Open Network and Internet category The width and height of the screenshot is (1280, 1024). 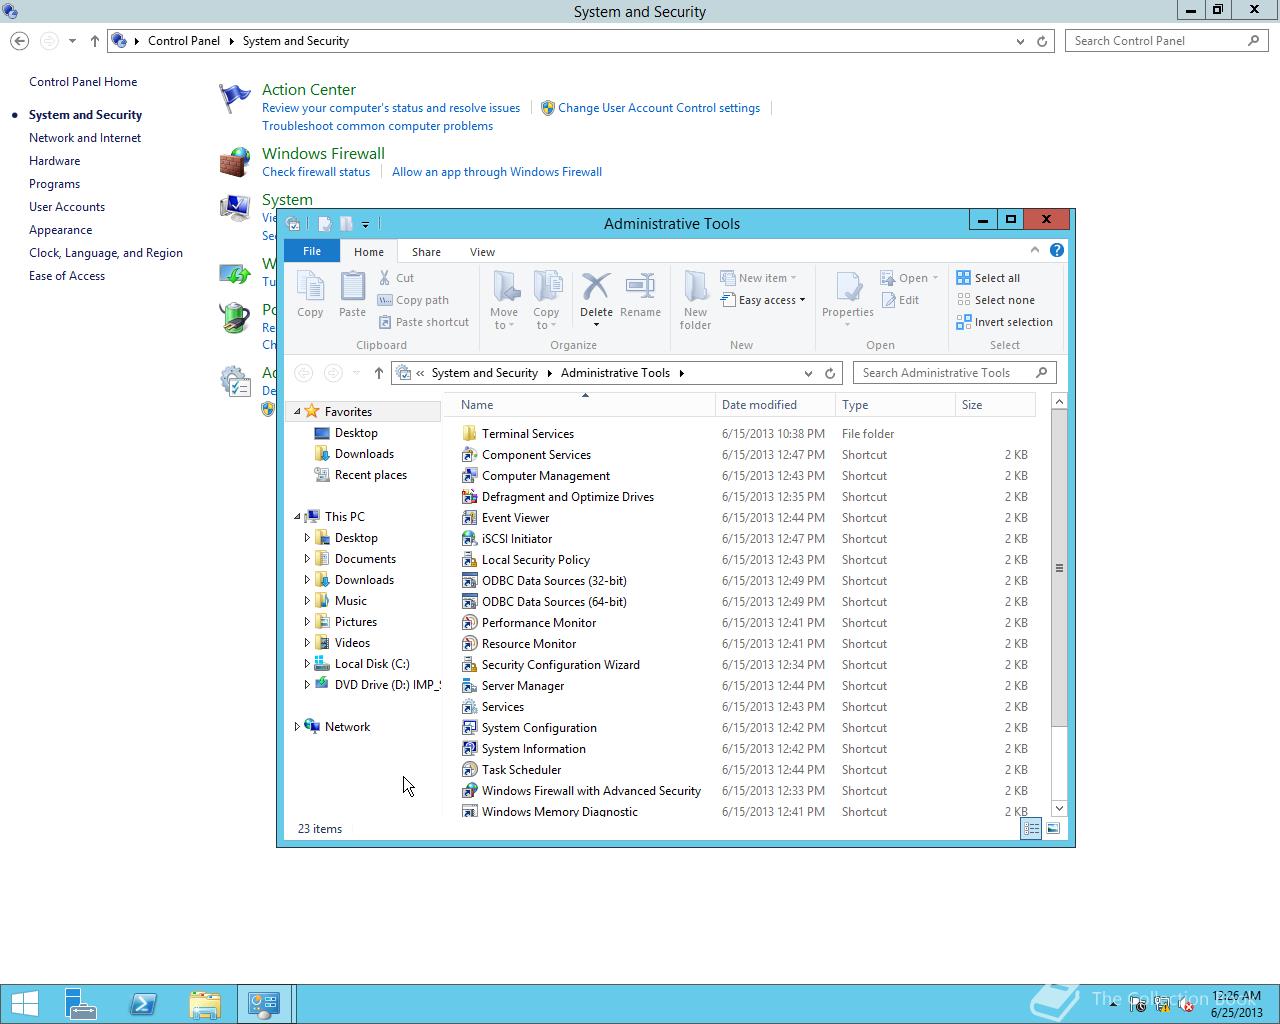[x=85, y=138]
